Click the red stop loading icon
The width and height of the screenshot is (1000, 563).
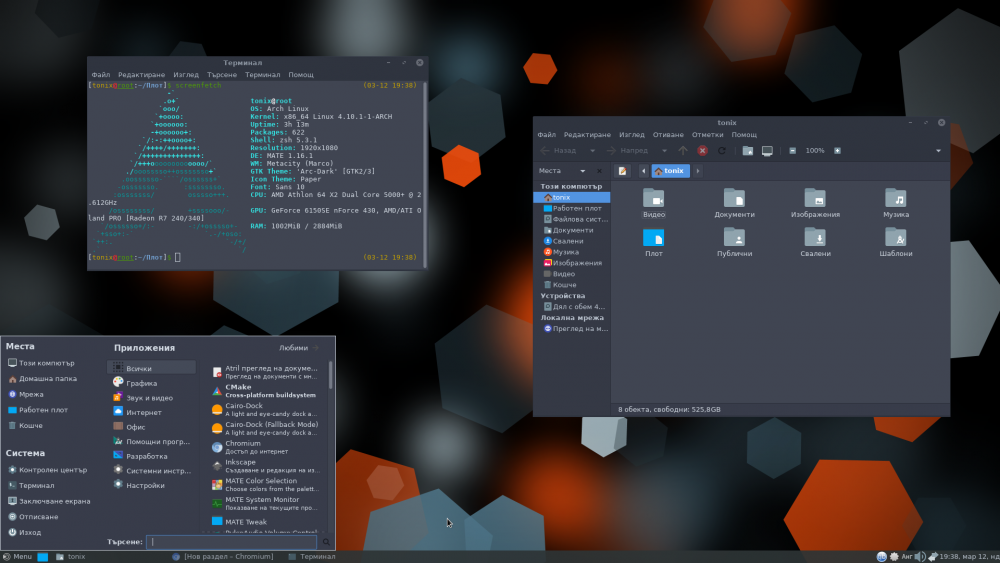pos(702,150)
